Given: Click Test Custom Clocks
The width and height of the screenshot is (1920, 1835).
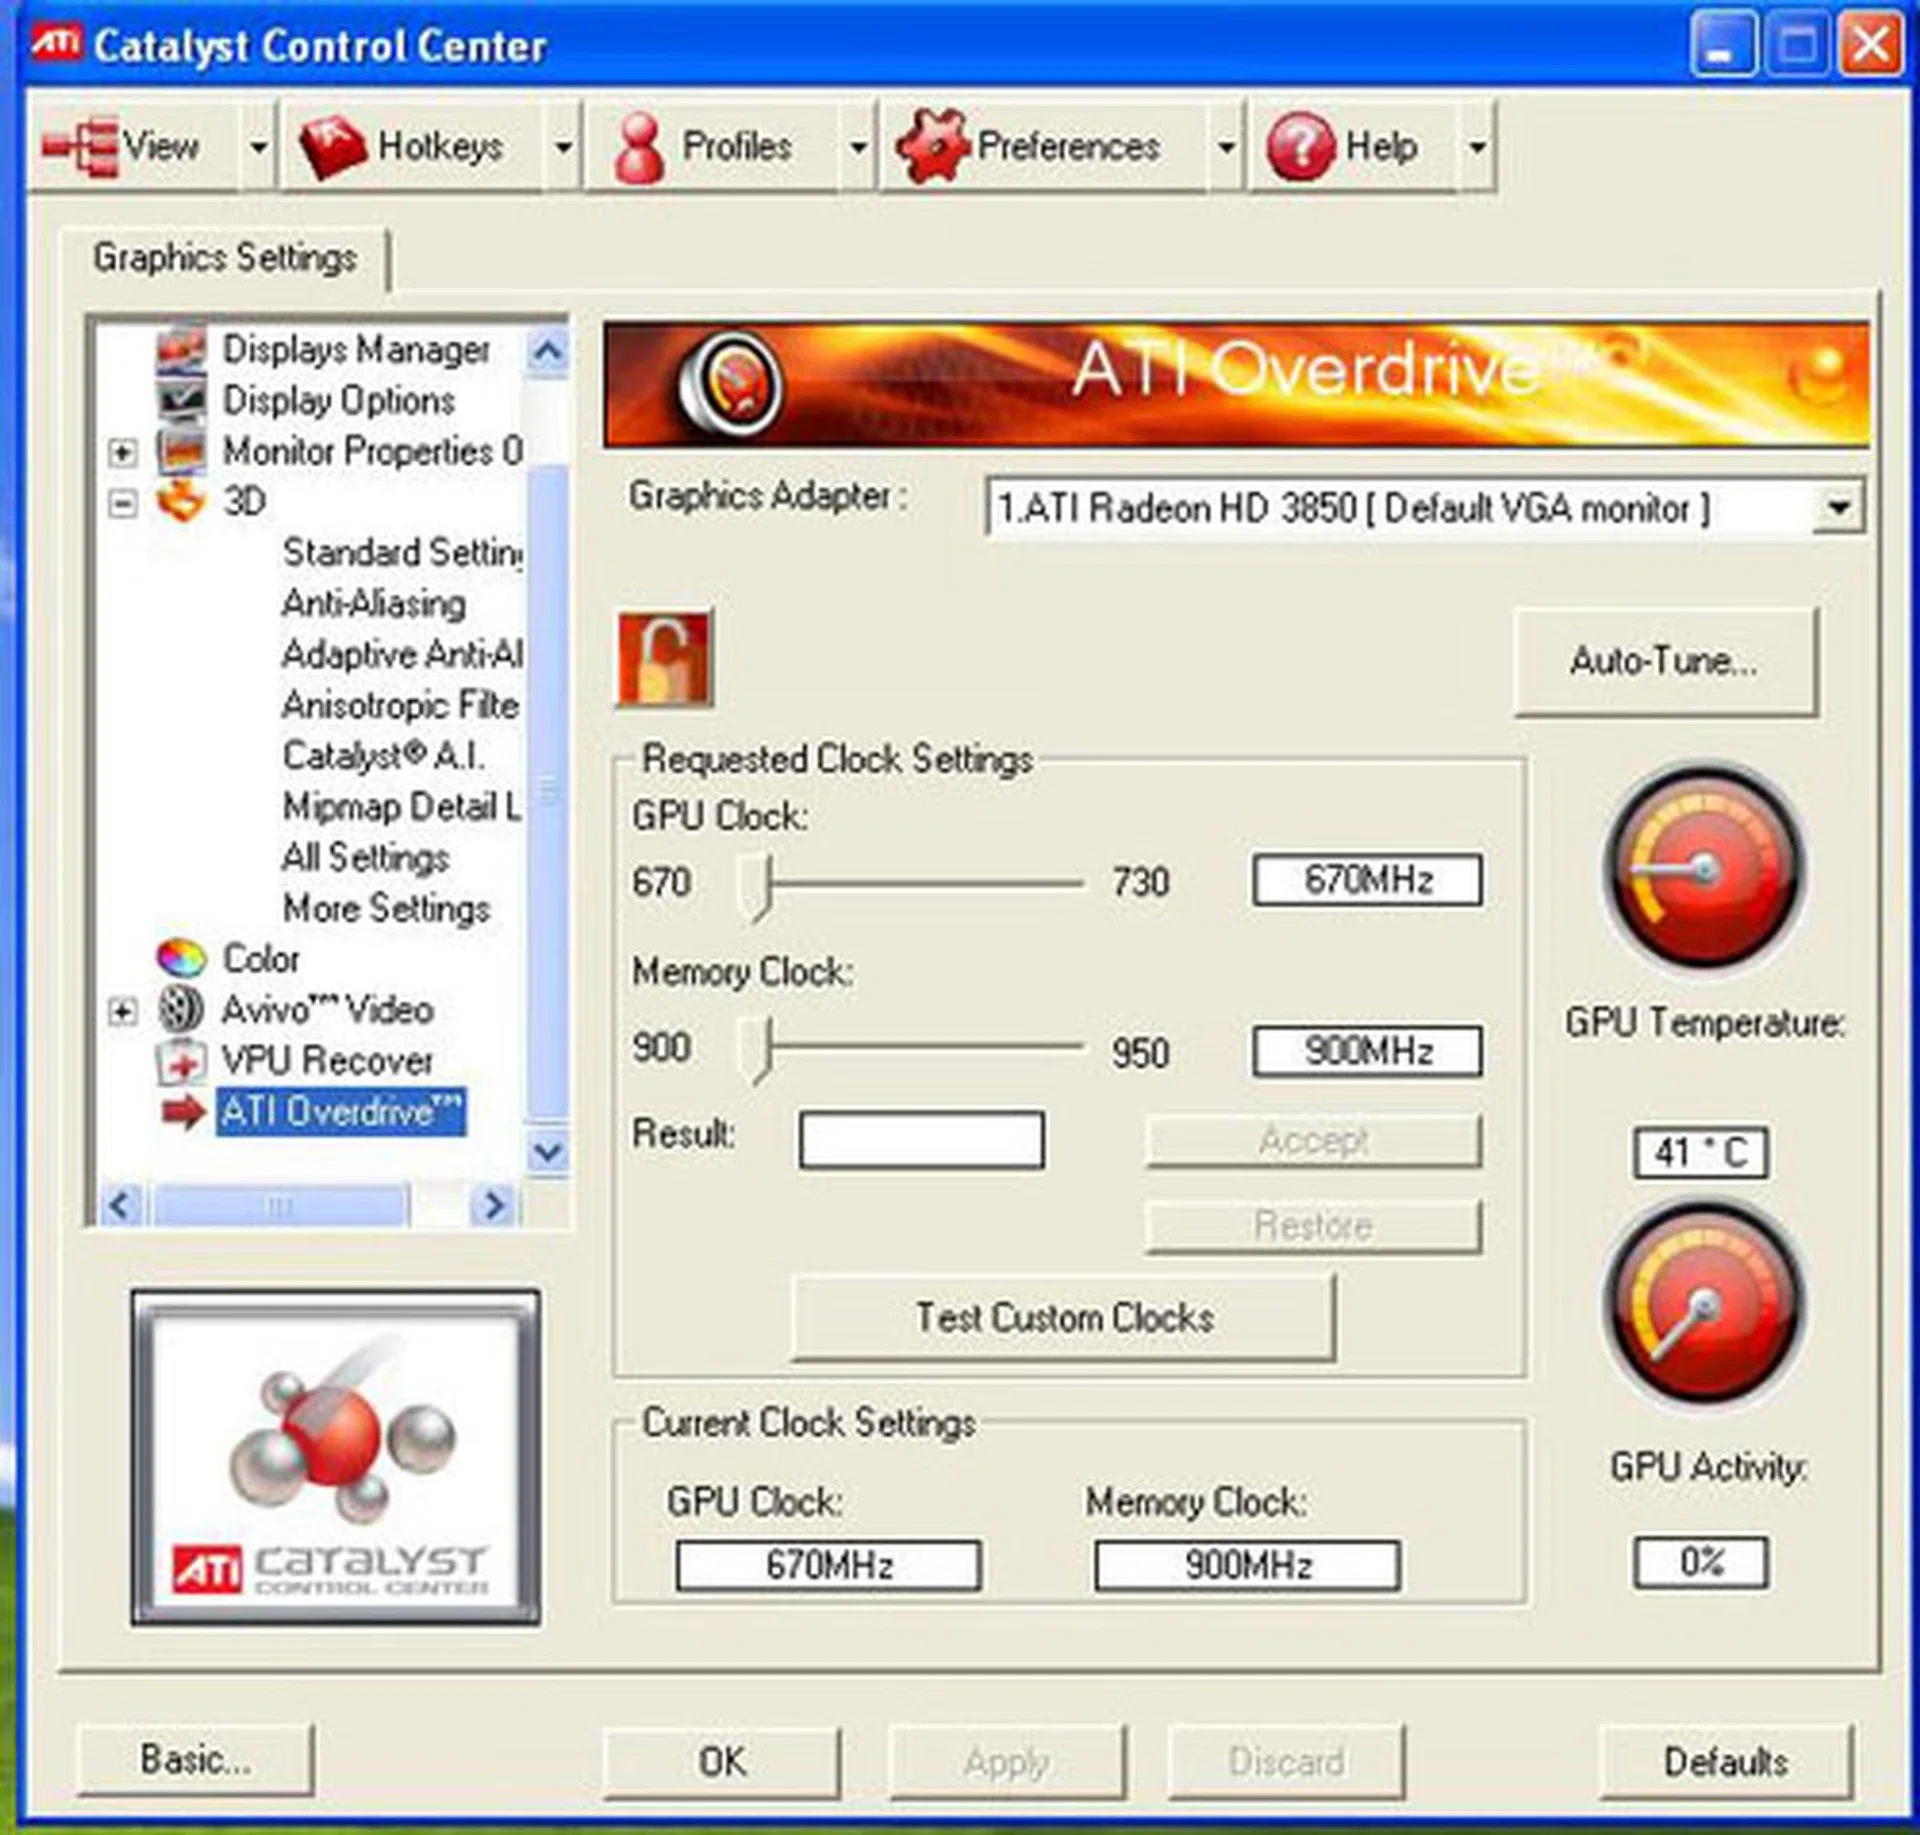Looking at the screenshot, I should click(x=1063, y=1318).
